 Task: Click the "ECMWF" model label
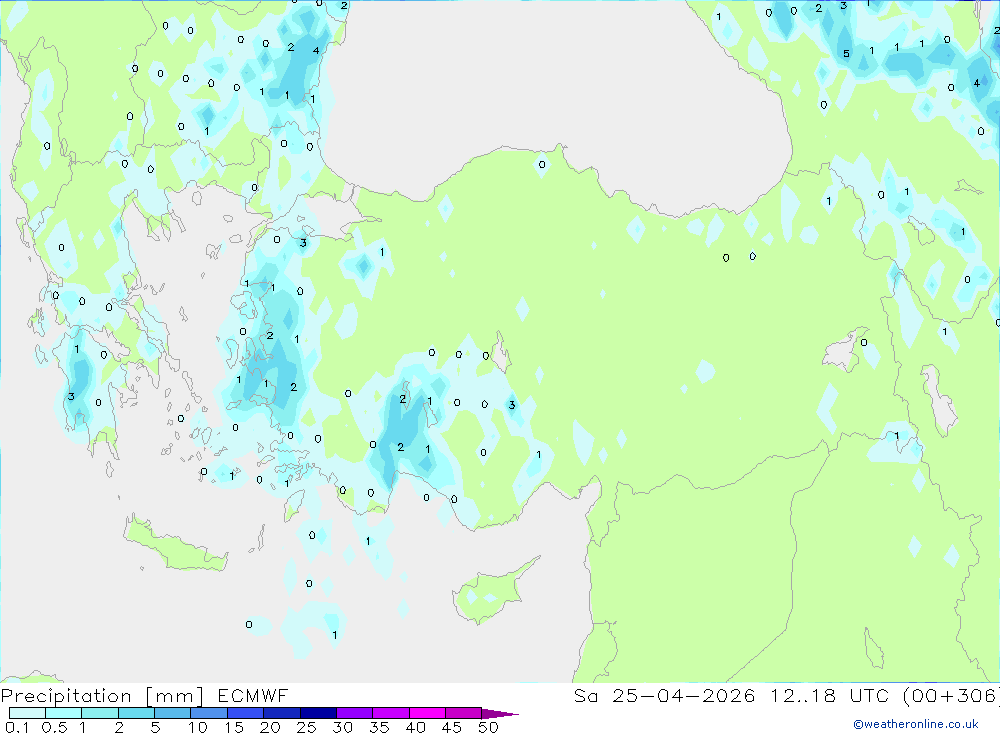pos(253,695)
